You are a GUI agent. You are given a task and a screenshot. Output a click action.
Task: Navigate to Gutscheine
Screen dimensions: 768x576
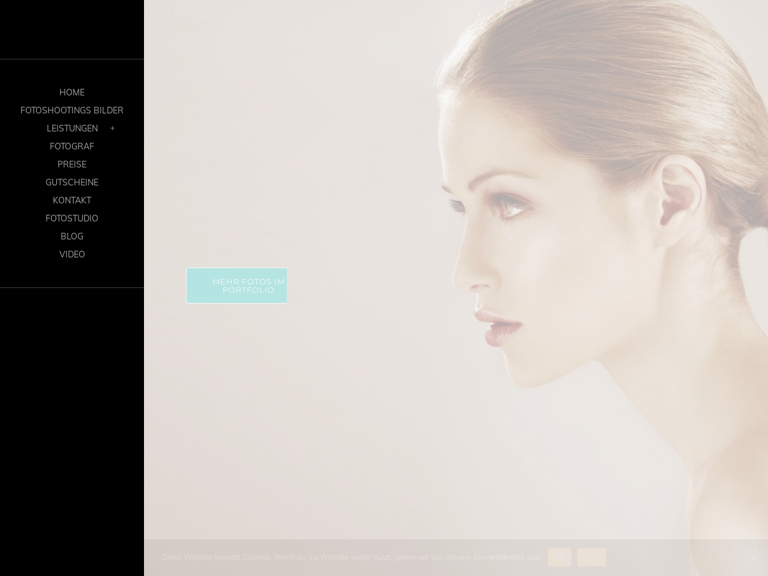(x=72, y=183)
